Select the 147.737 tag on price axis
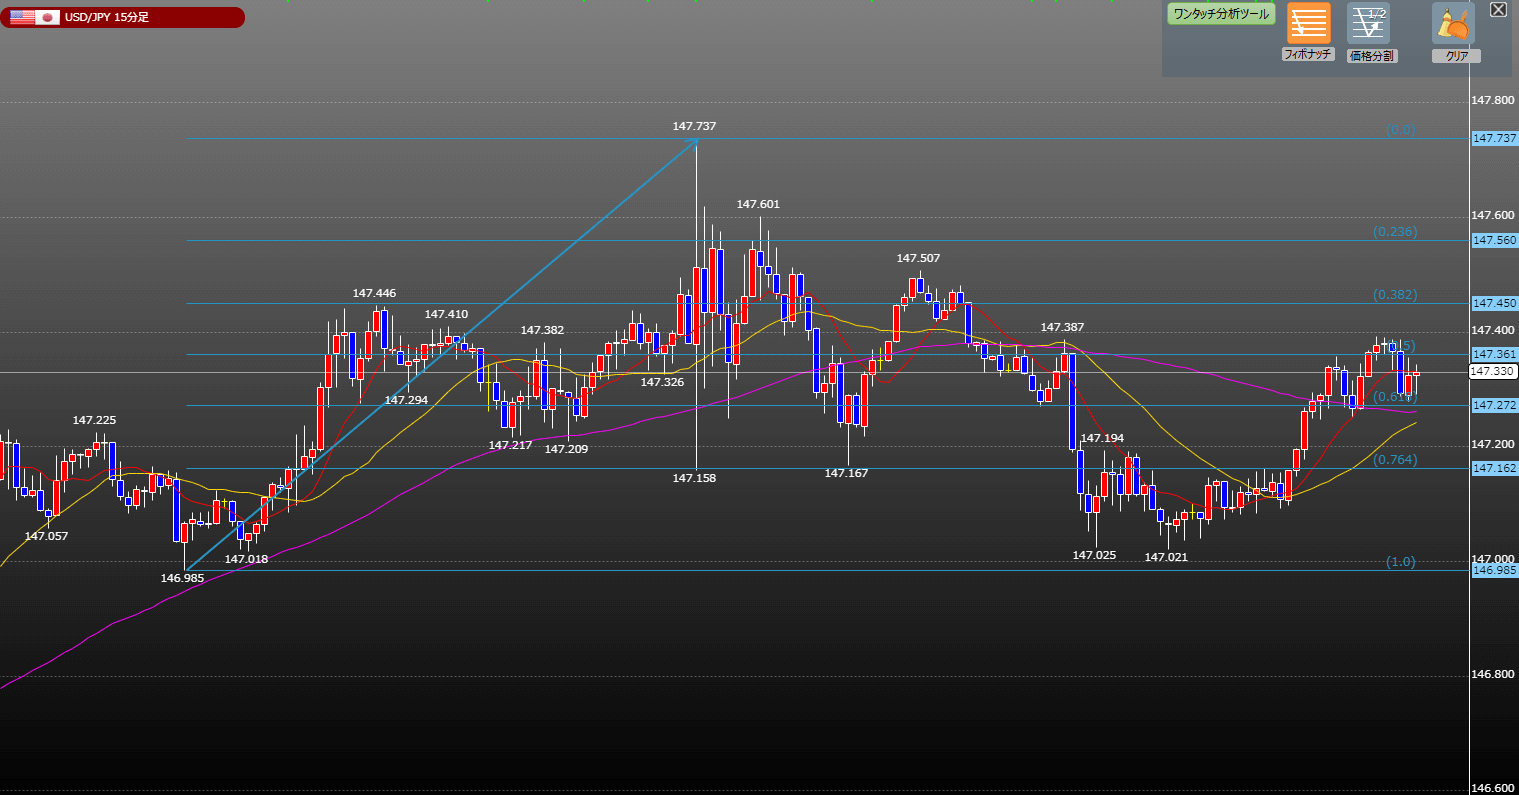 [1494, 138]
